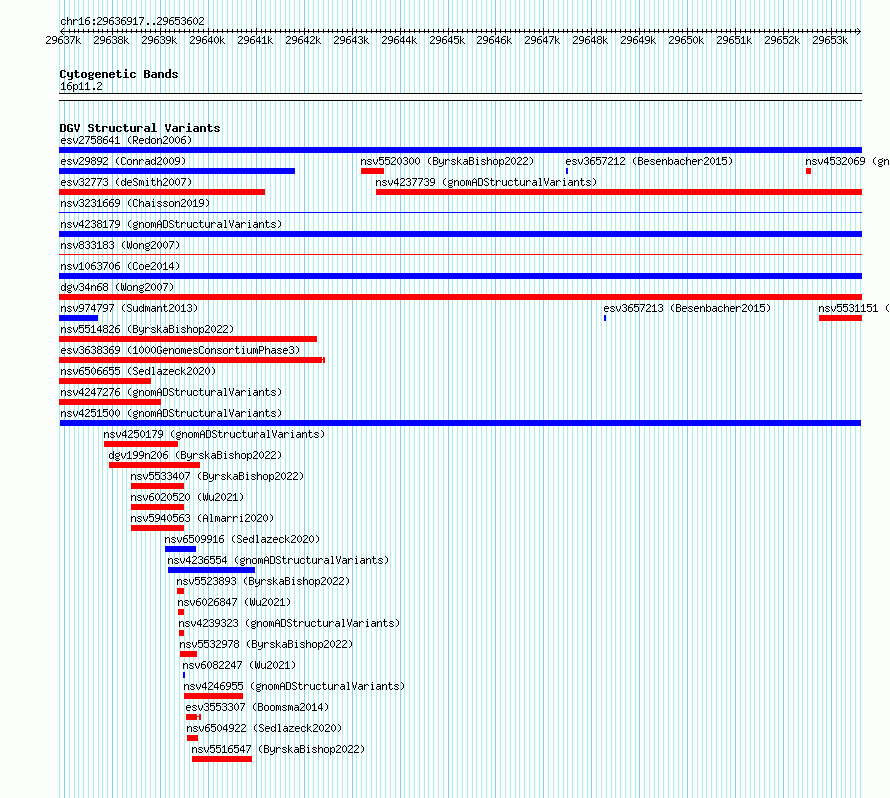This screenshot has width=890, height=798.
Task: Click the 29640k ruler position label
Action: pos(207,40)
